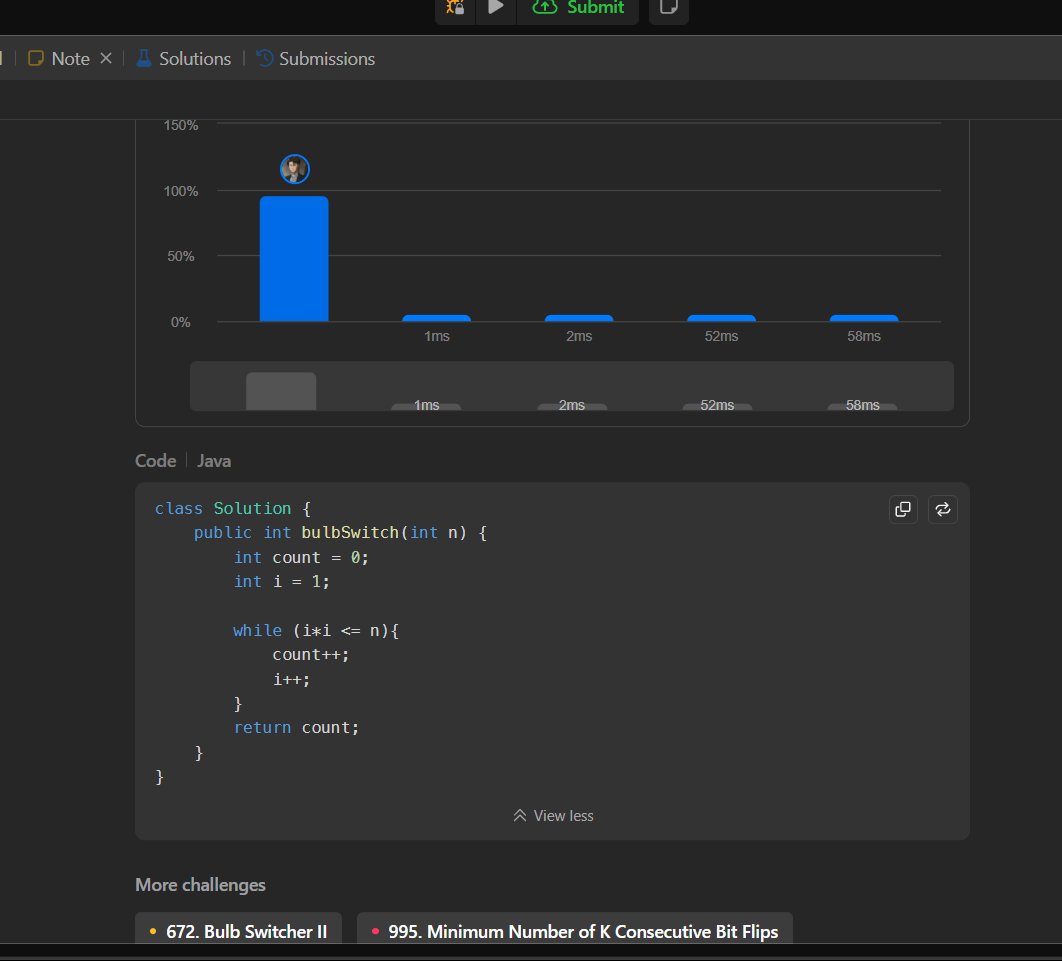
Task: Click the tallest blue runtime bar
Action: [294, 259]
